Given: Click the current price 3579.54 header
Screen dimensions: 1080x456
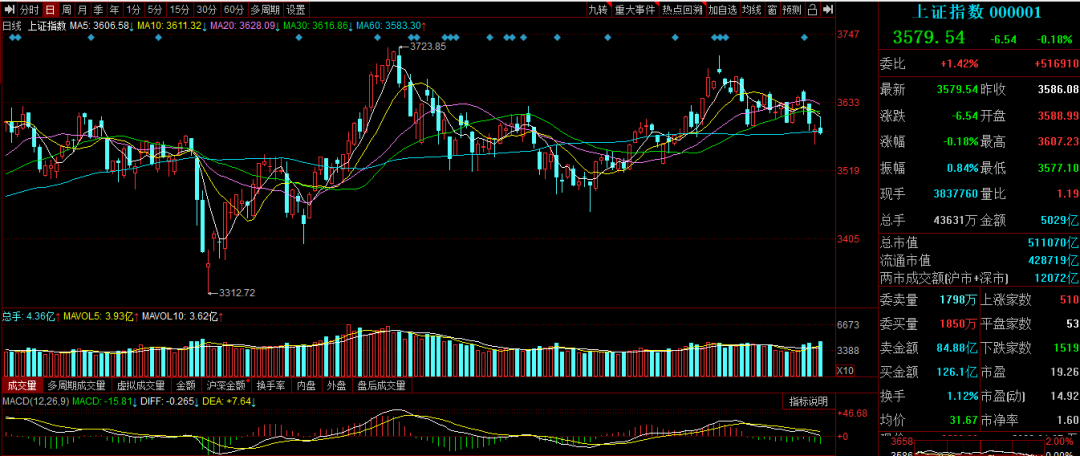Looking at the screenshot, I should click(x=928, y=38).
